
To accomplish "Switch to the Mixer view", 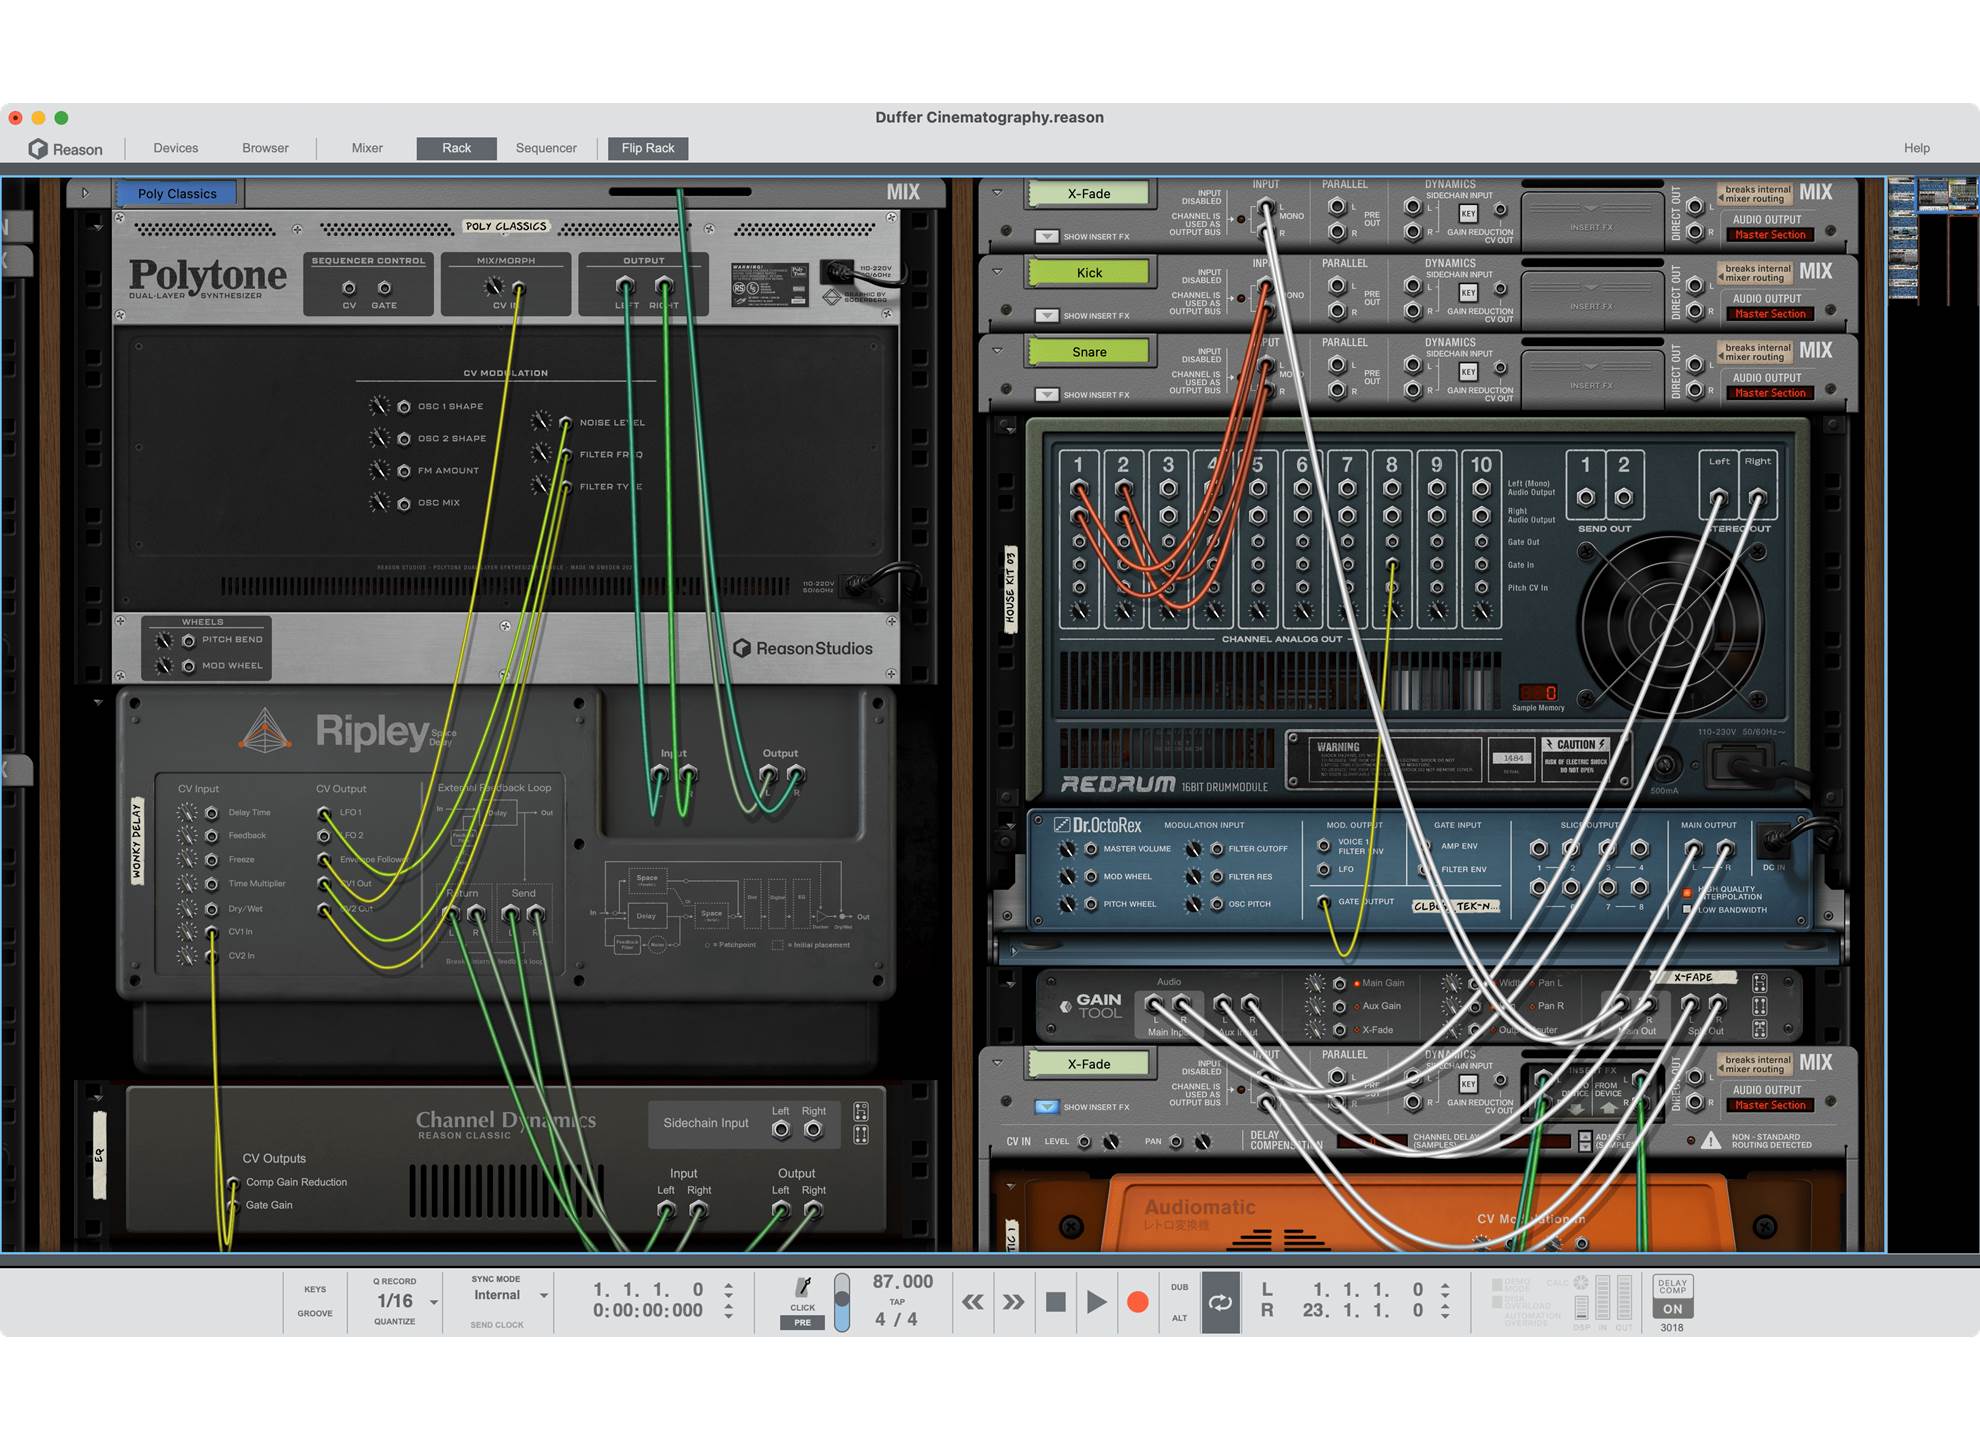I will pos(367,148).
